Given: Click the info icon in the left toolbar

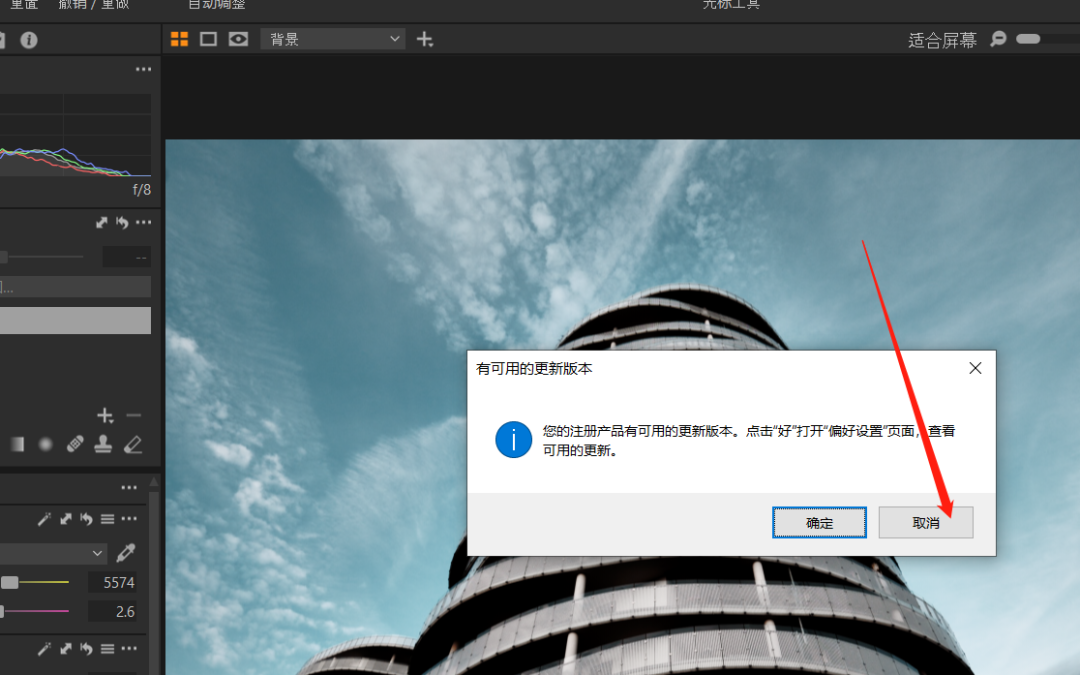Looking at the screenshot, I should coord(28,40).
